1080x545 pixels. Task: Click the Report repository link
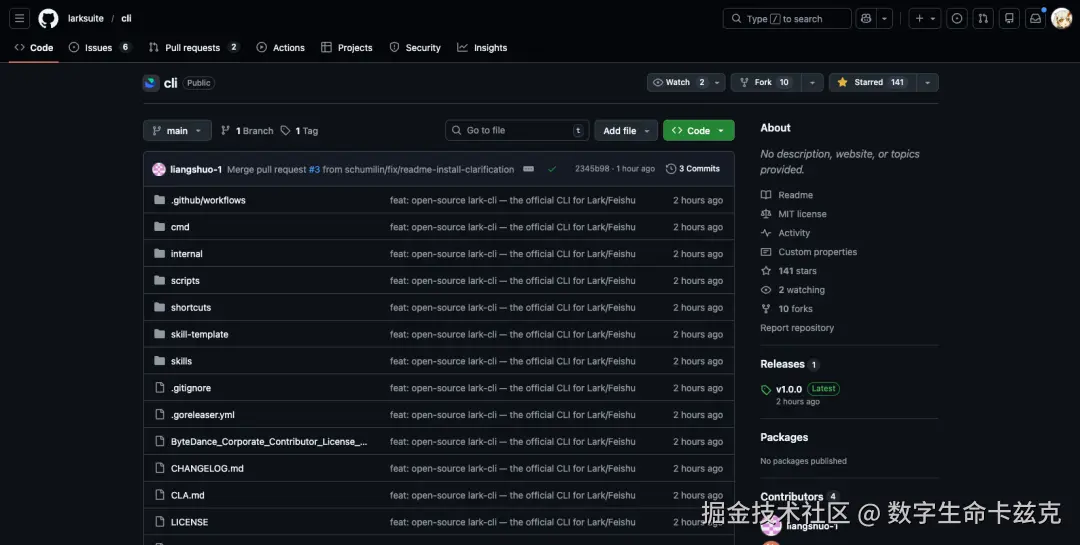pyautogui.click(x=797, y=328)
